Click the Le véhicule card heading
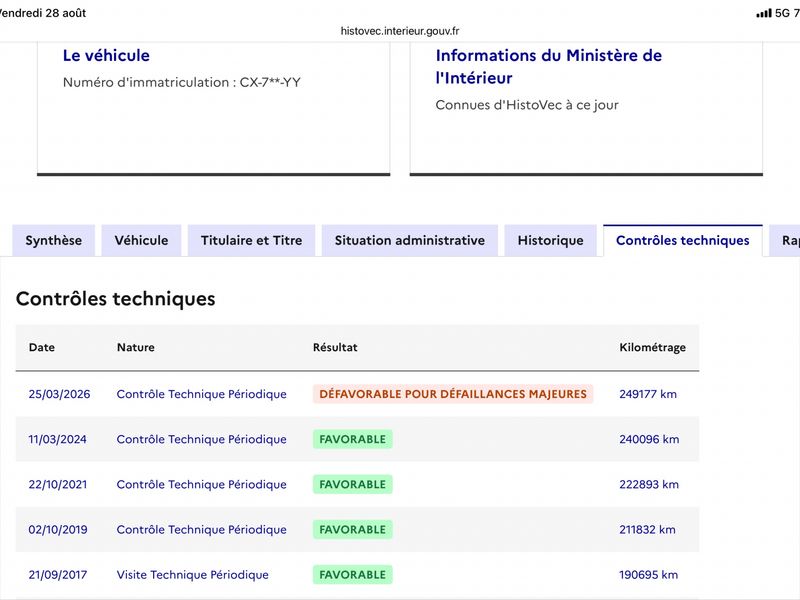 tap(106, 56)
